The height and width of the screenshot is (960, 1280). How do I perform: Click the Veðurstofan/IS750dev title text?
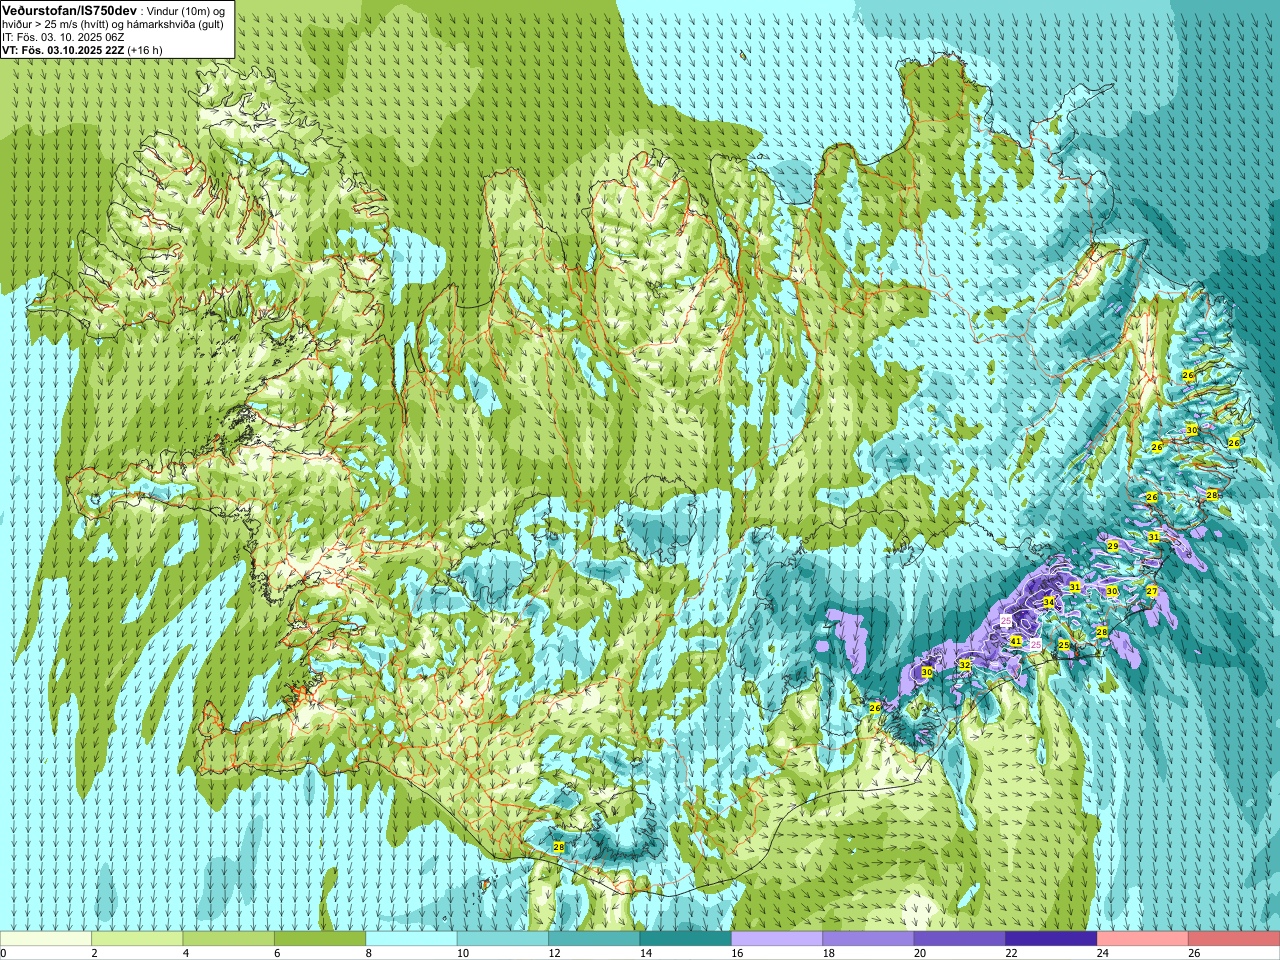coord(69,9)
